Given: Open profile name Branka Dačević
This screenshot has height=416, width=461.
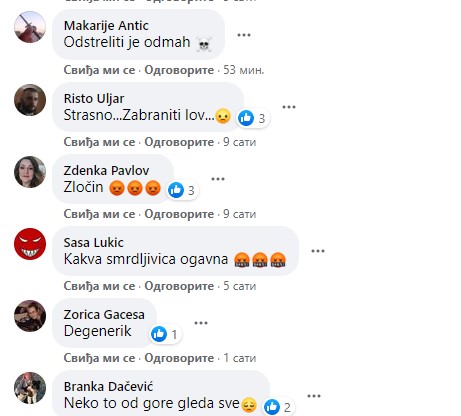Looking at the screenshot, I should (x=108, y=387).
